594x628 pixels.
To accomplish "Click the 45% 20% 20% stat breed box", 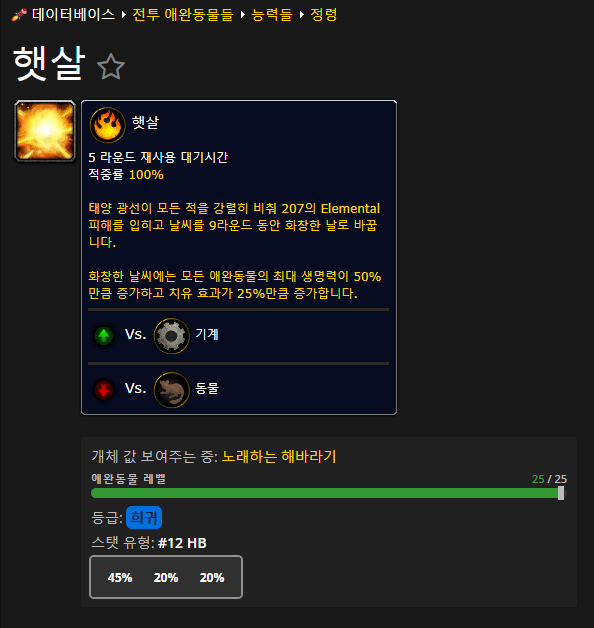I will point(166,577).
